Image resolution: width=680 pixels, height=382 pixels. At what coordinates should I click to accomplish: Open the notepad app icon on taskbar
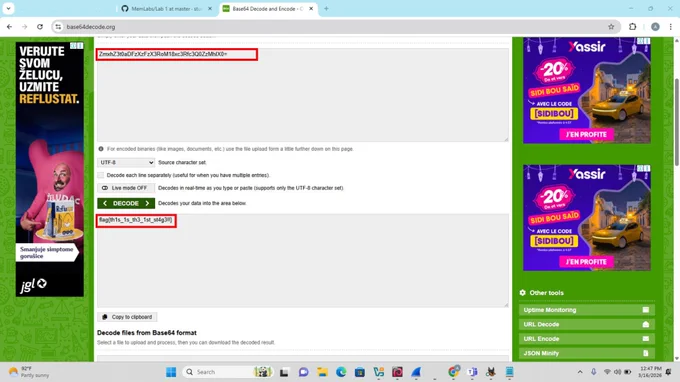pyautogui.click(x=510, y=372)
